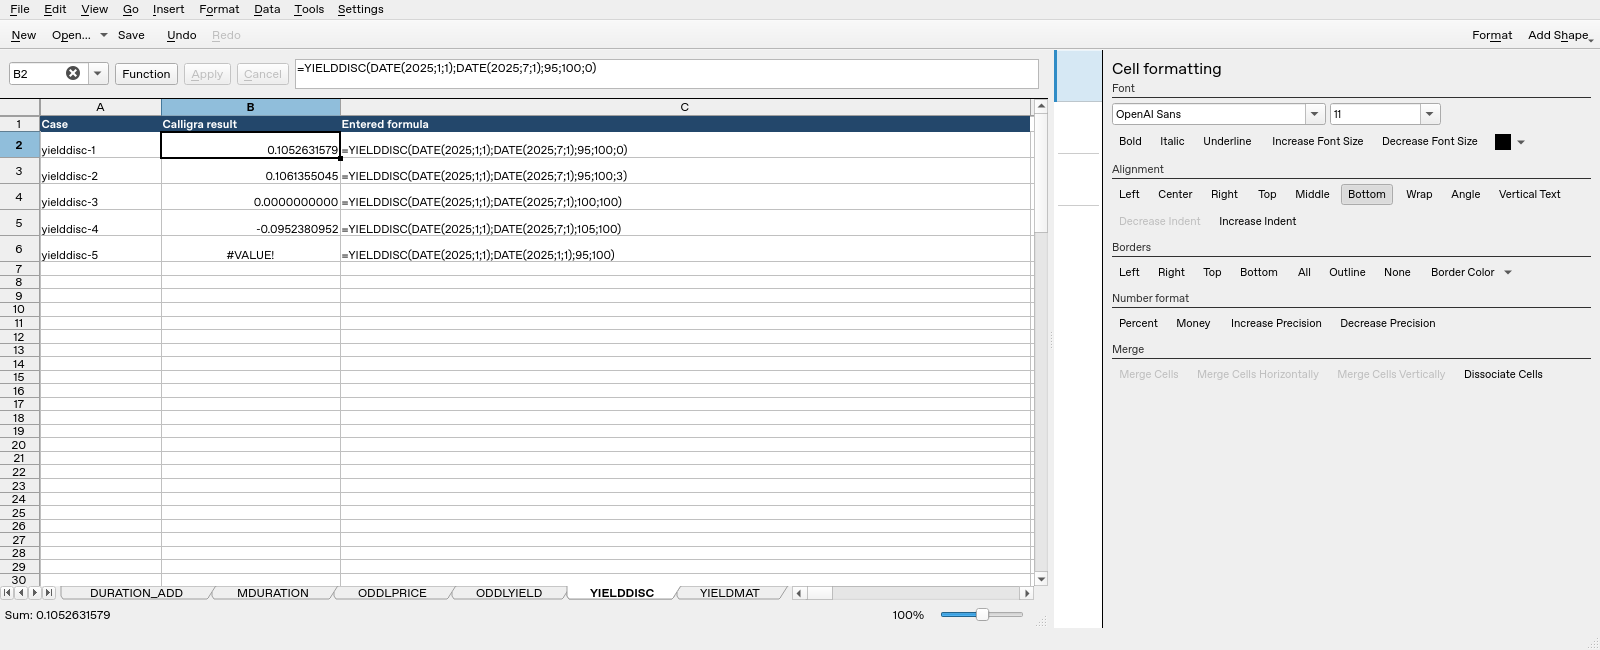Click Undo in the toolbar
Image resolution: width=1600 pixels, height=650 pixels.
[181, 35]
